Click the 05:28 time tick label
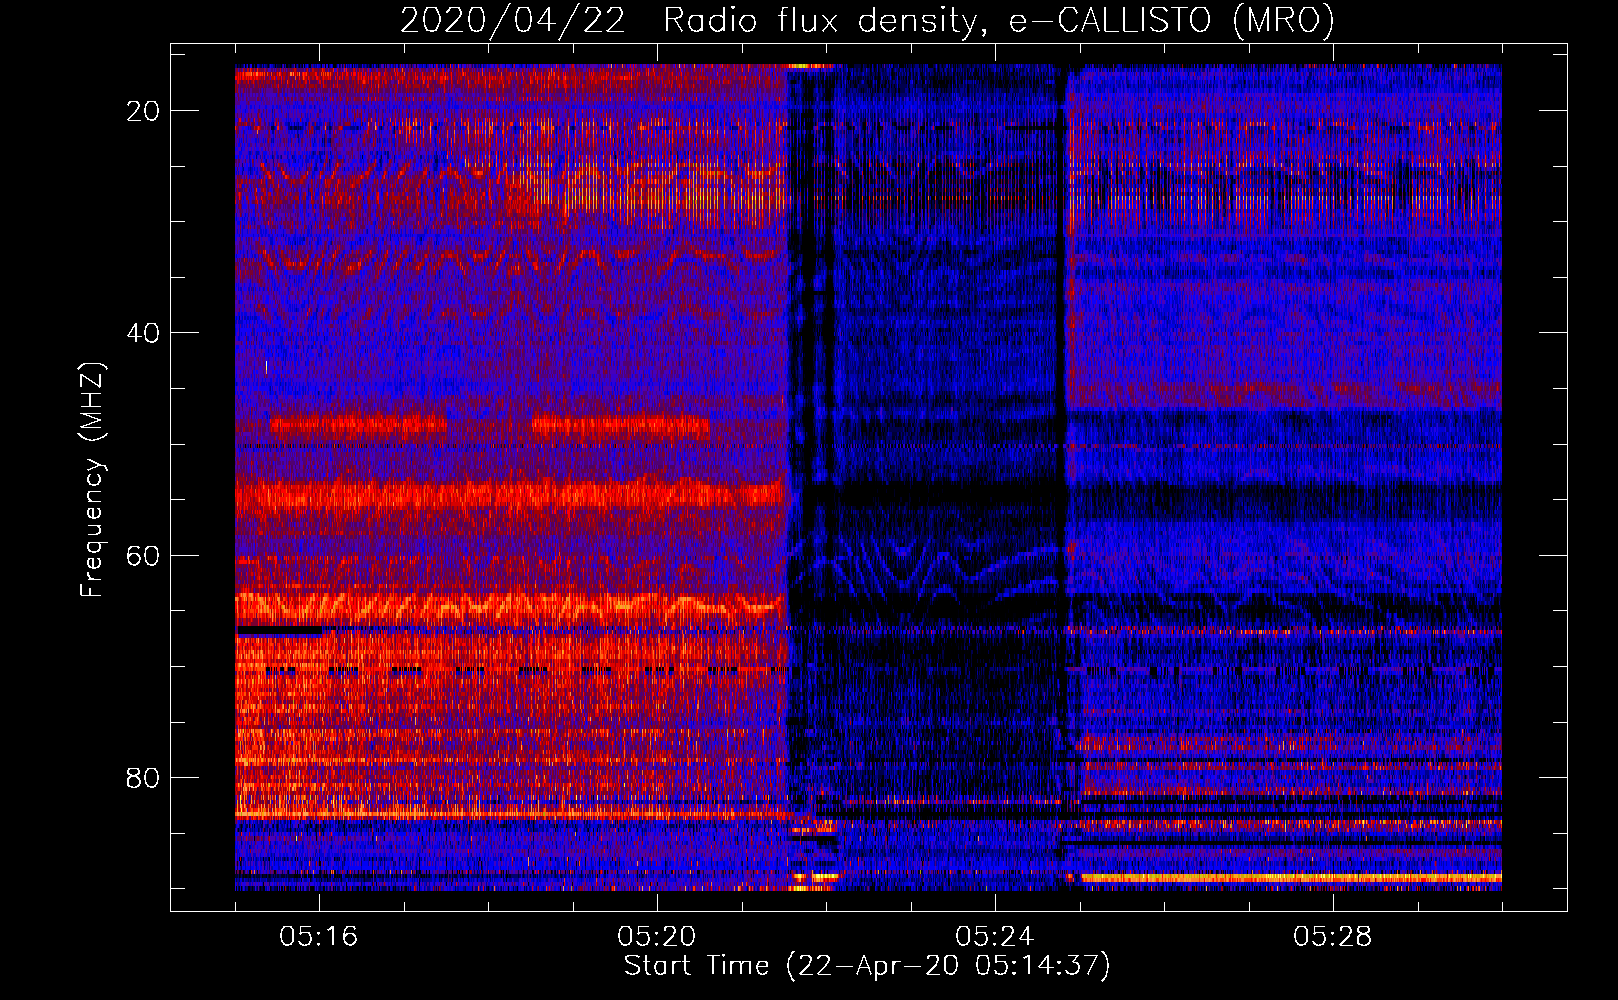 pos(1333,936)
